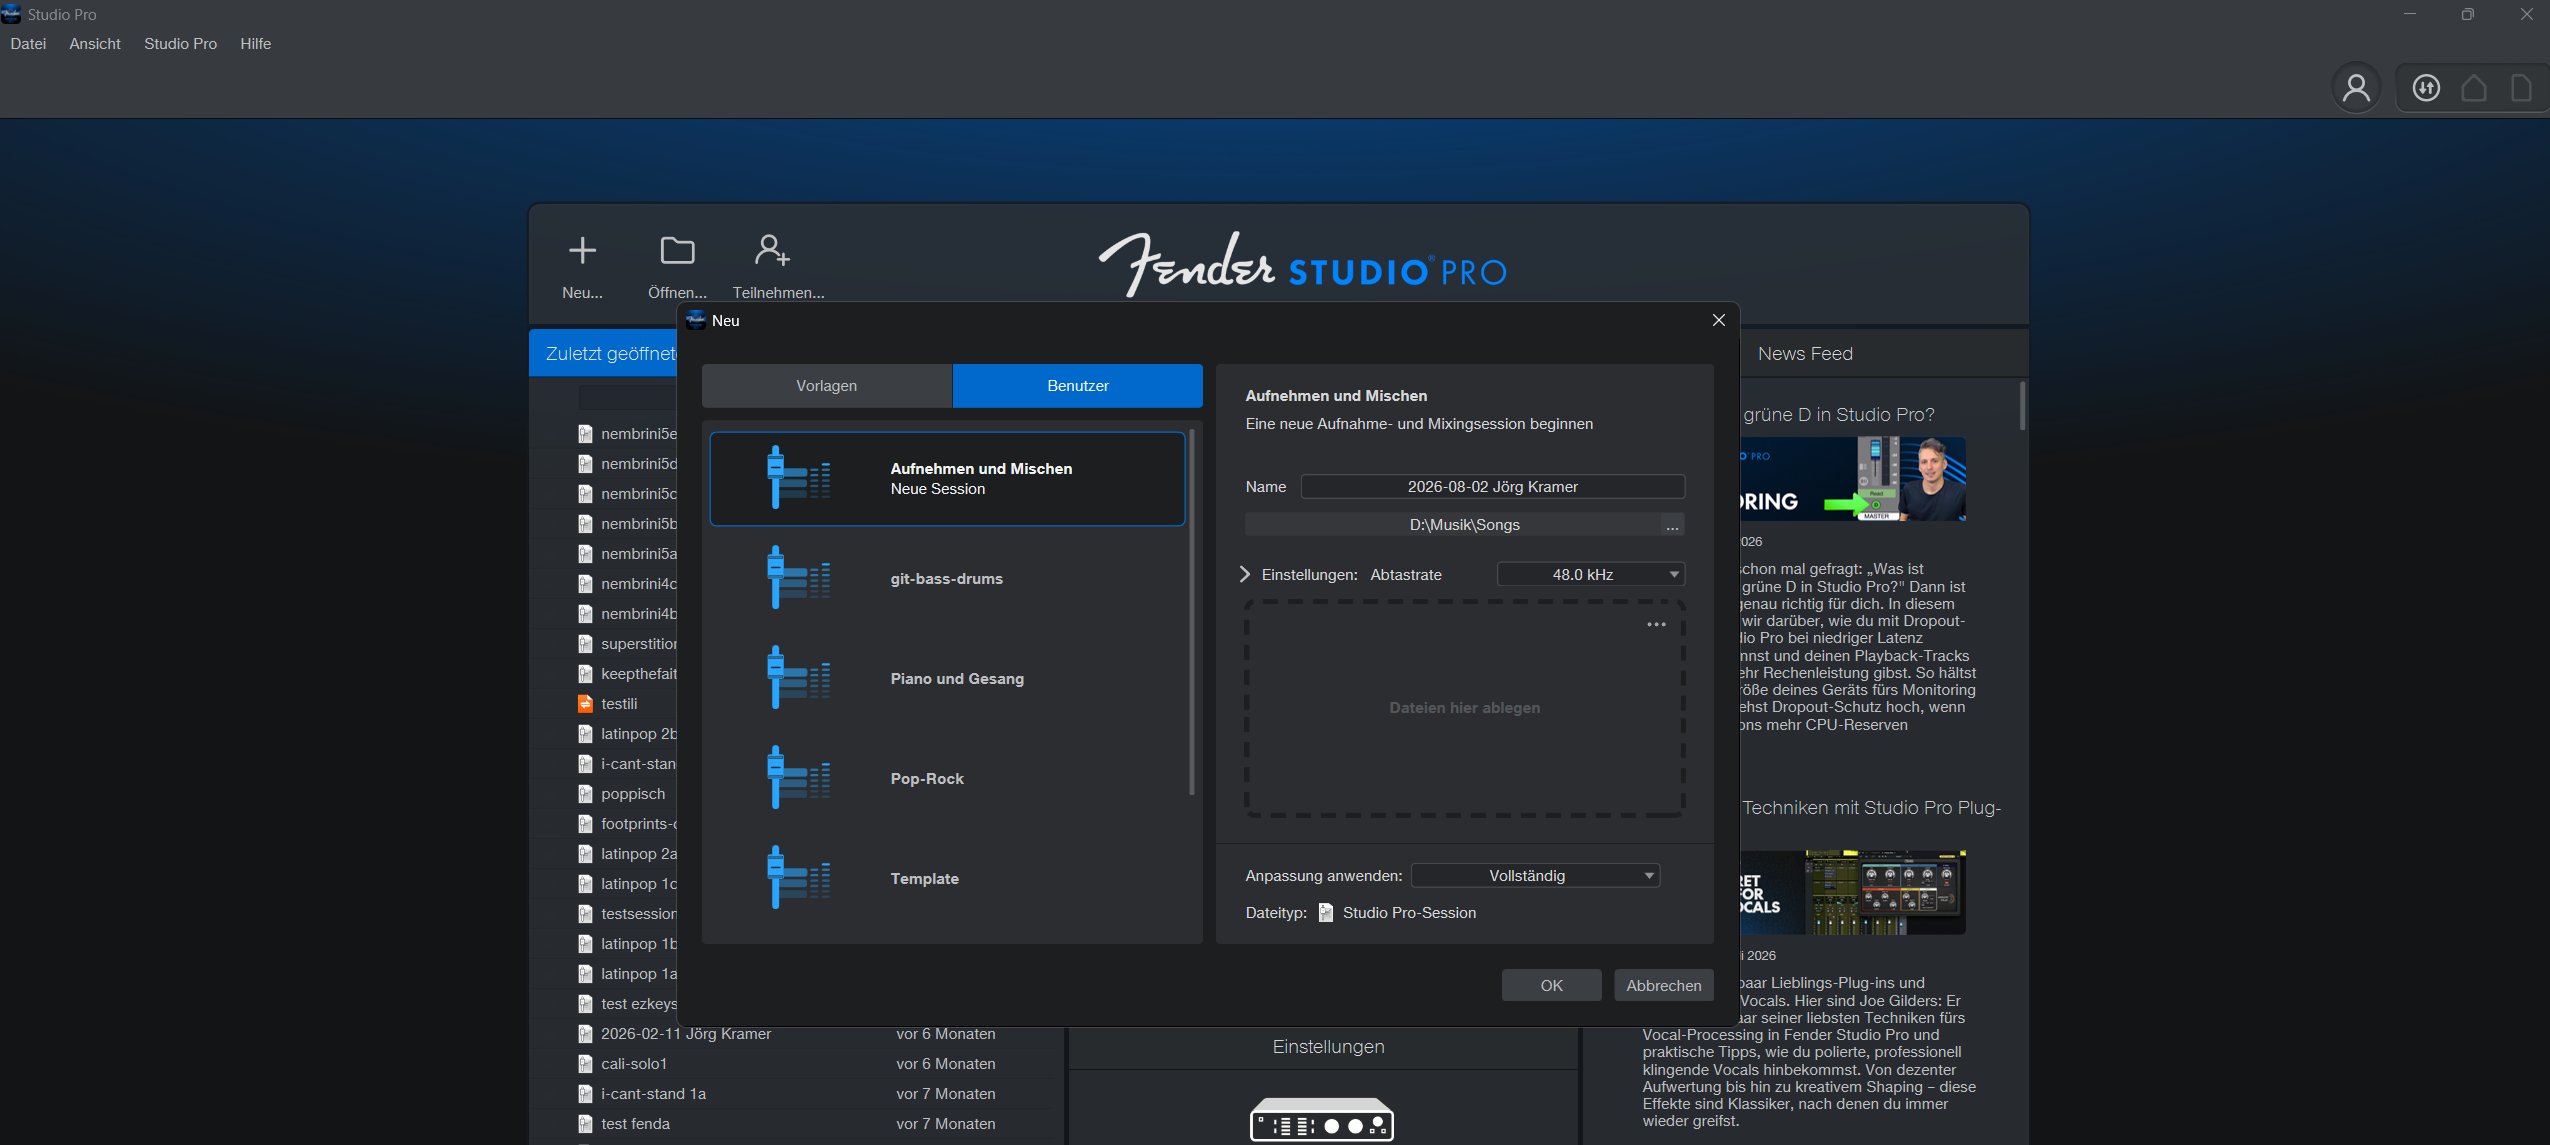
Task: Open recent song '2026-02-11 Jörg Kramer'
Action: (x=685, y=1034)
